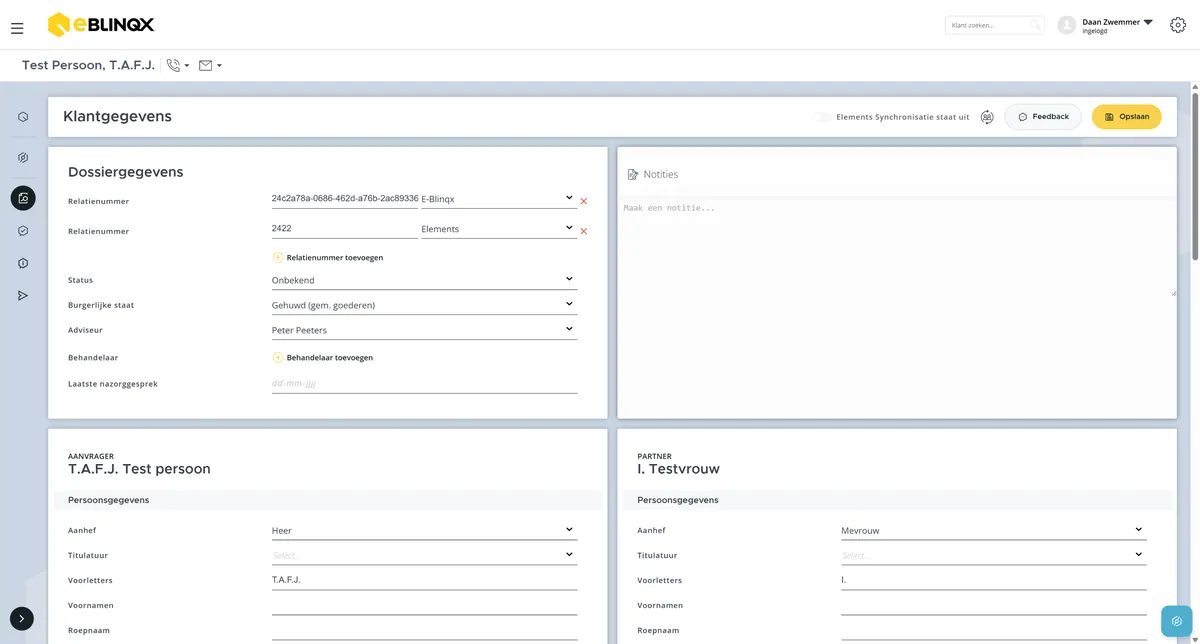Screen dimensions: 1200x644
Task: Click the Feedback button
Action: [1043, 117]
